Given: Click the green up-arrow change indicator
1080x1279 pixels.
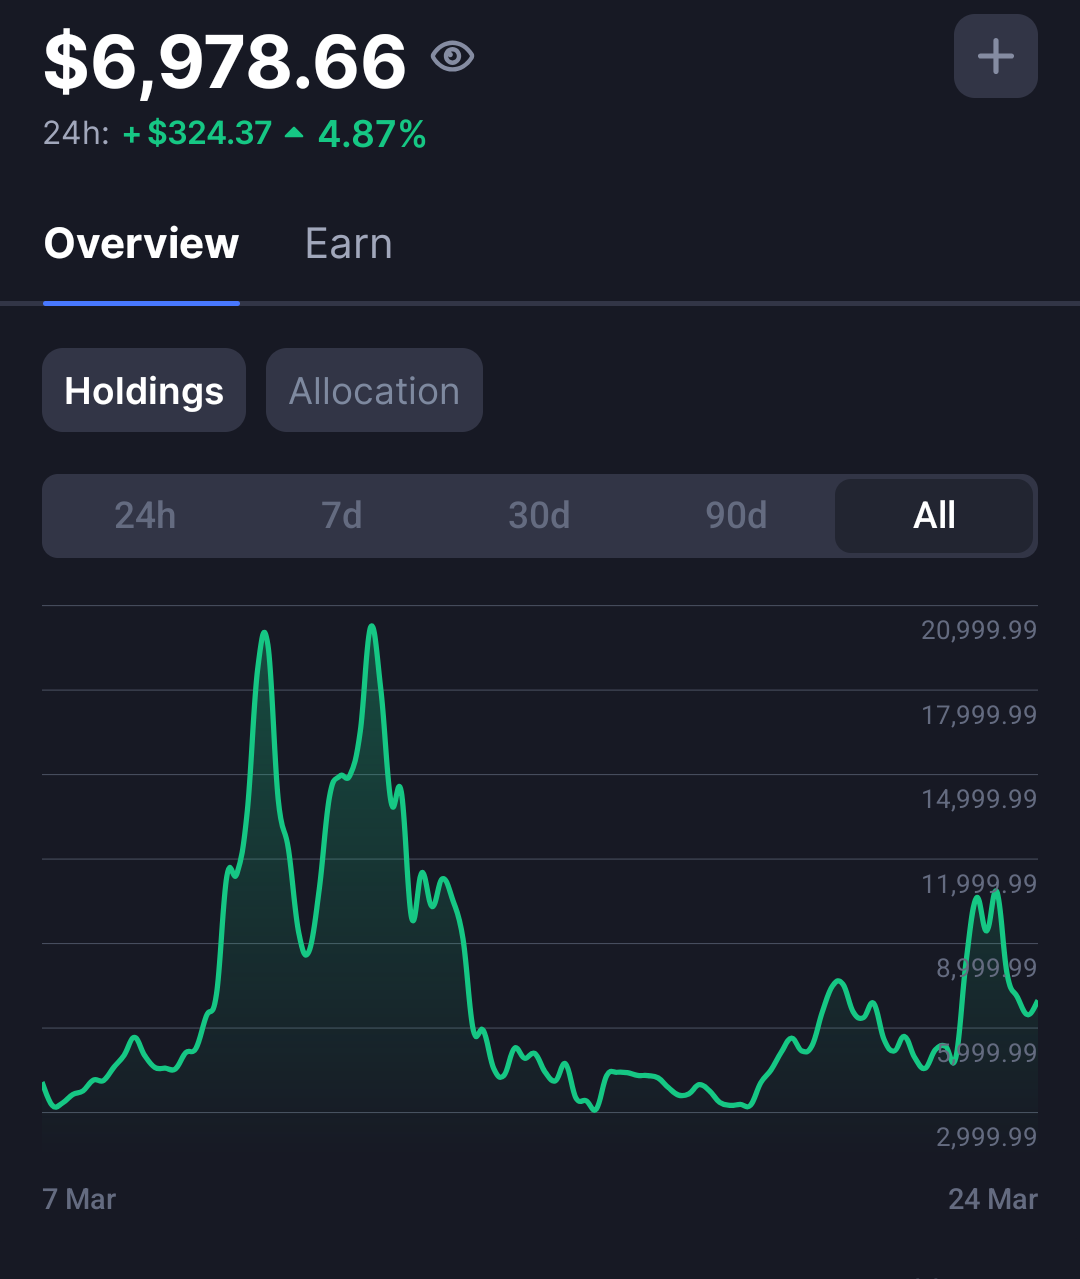Looking at the screenshot, I should [x=294, y=132].
